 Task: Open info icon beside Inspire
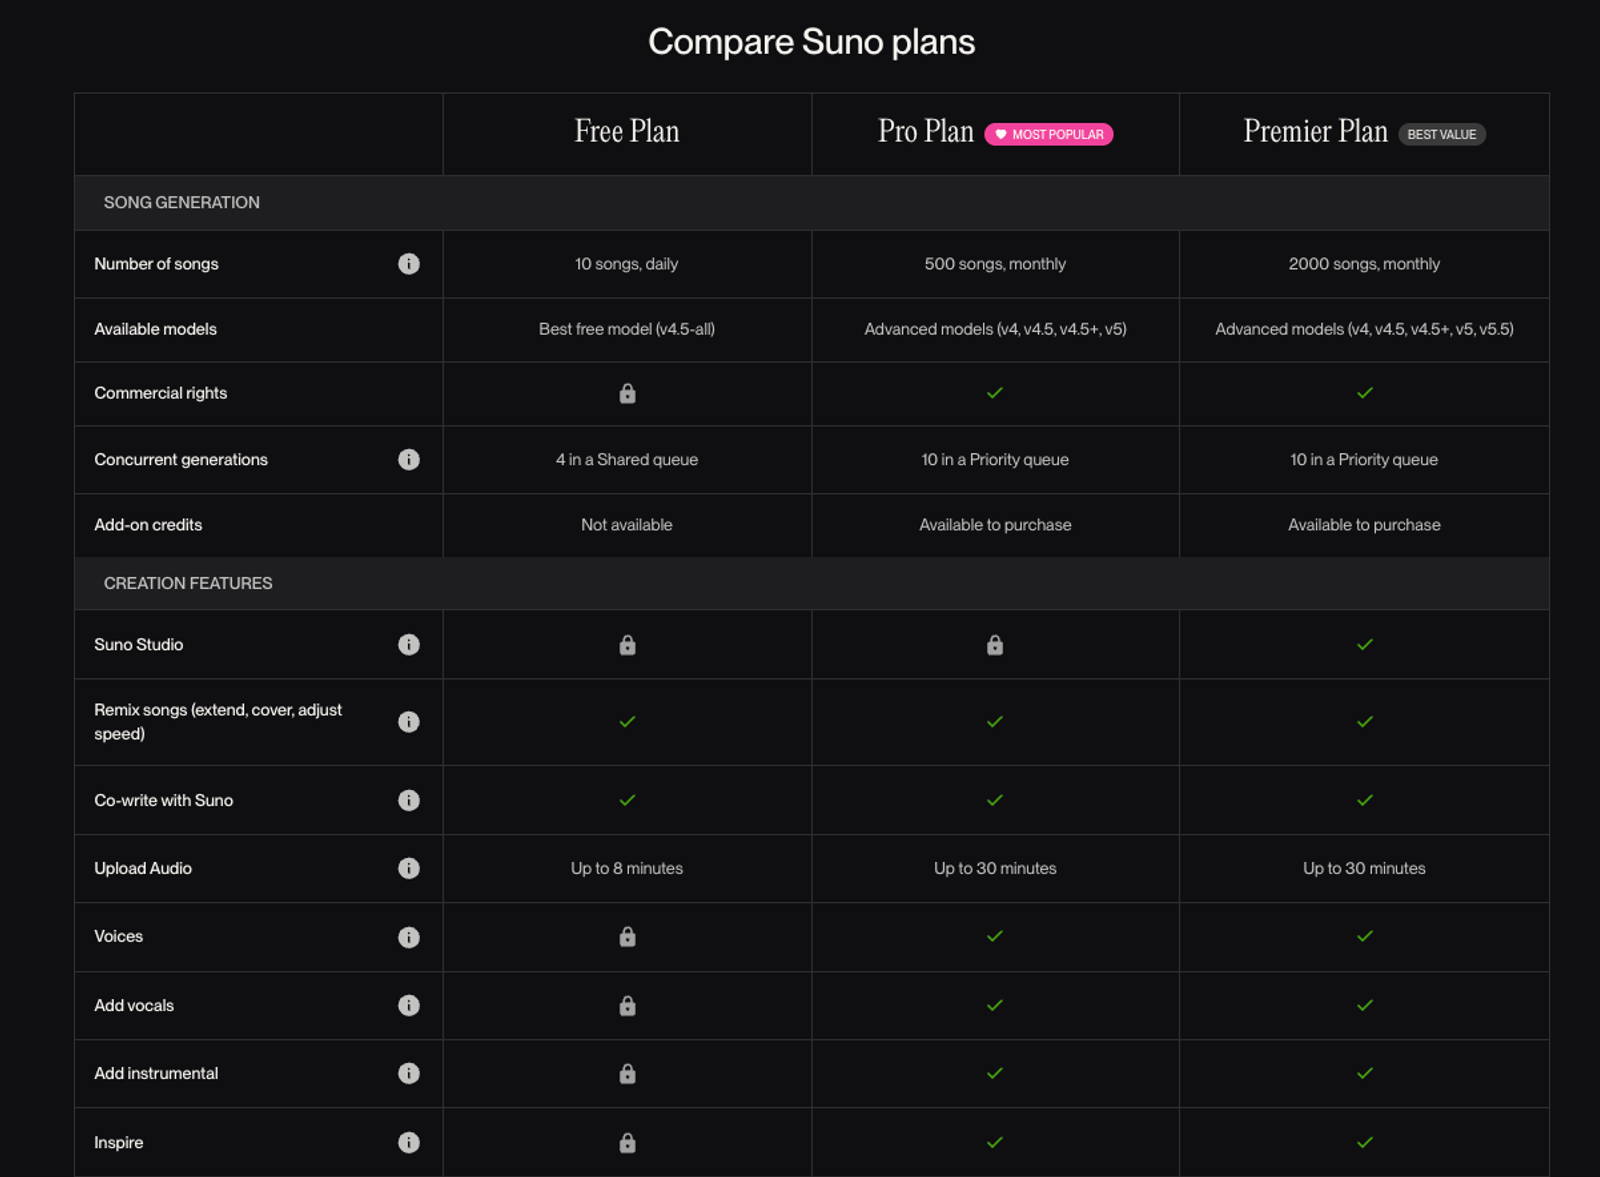pos(409,1142)
